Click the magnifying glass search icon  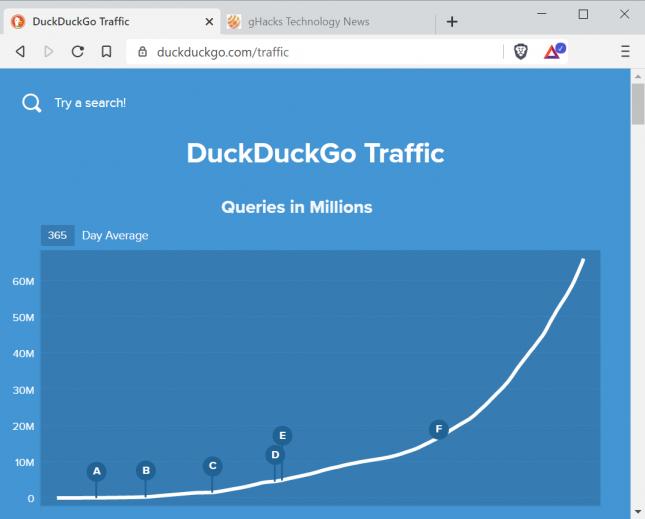[x=31, y=103]
